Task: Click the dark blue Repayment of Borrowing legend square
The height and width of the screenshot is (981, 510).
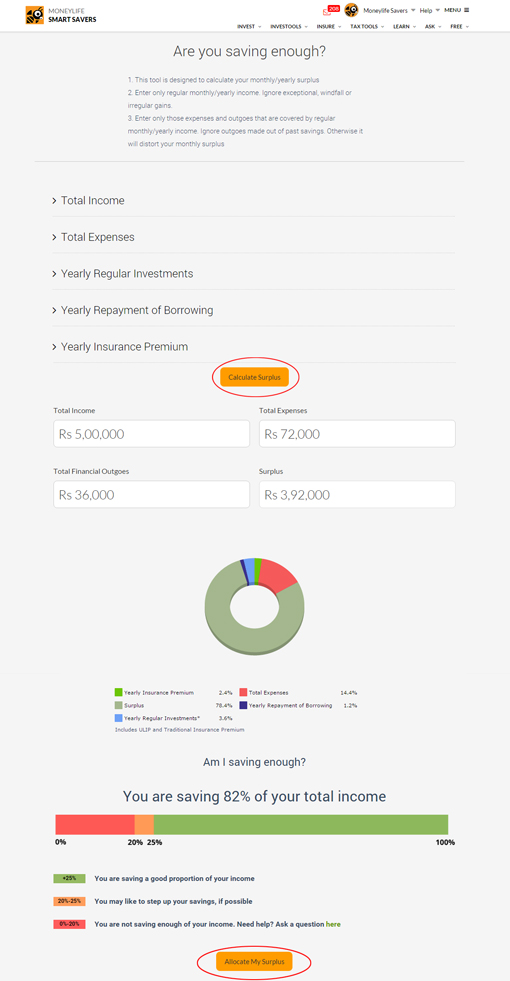Action: coord(243,705)
